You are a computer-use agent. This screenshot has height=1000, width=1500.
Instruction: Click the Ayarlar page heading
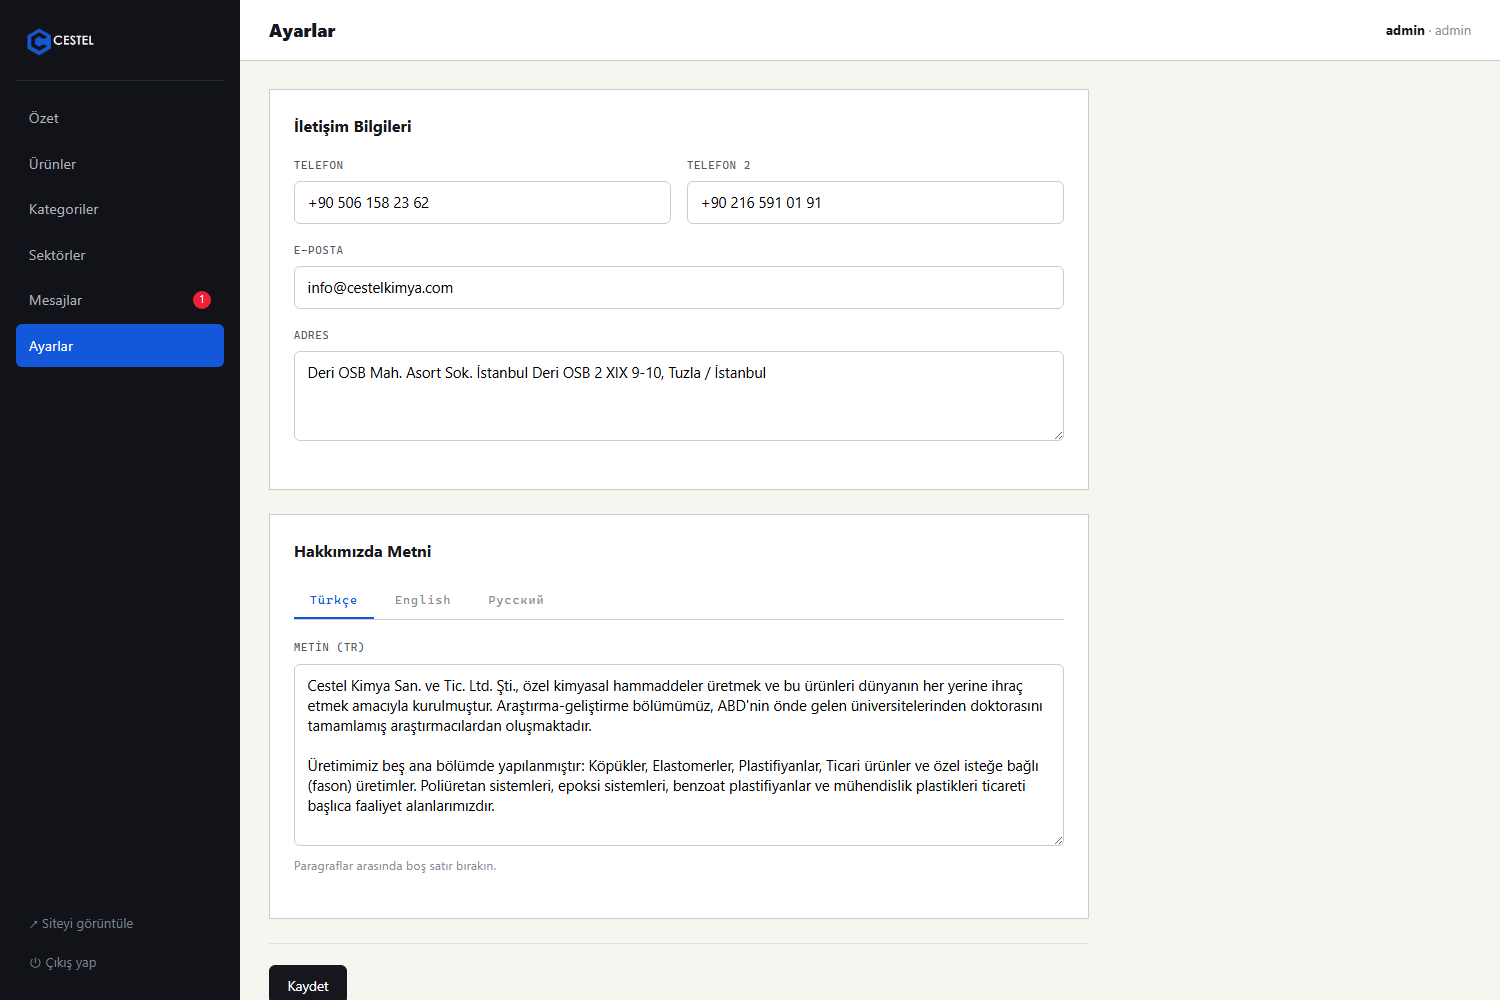point(302,31)
